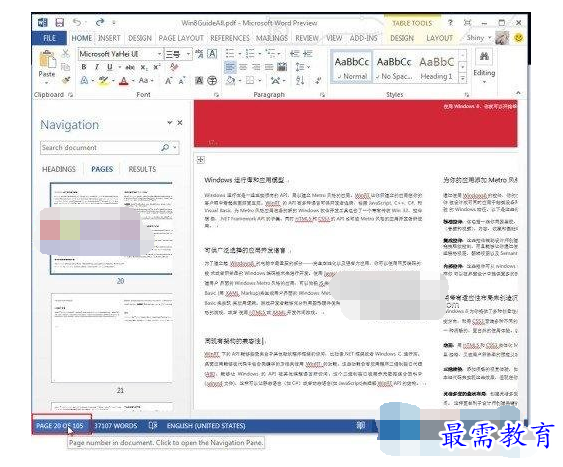Screen dimensions: 563x467
Task: Click the Save icon in quick access toolbar
Action: (x=60, y=23)
